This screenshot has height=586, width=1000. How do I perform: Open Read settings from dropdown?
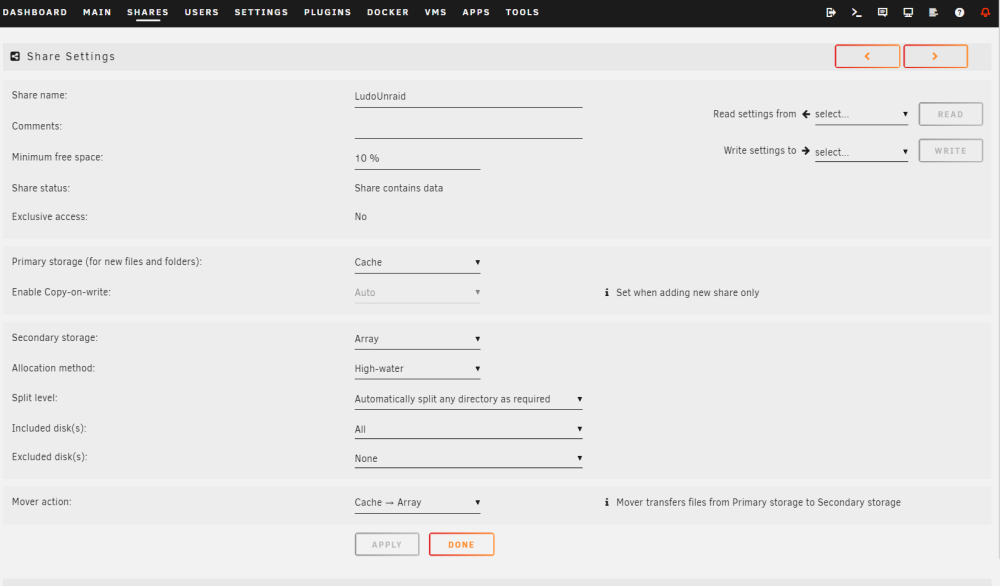(861, 114)
